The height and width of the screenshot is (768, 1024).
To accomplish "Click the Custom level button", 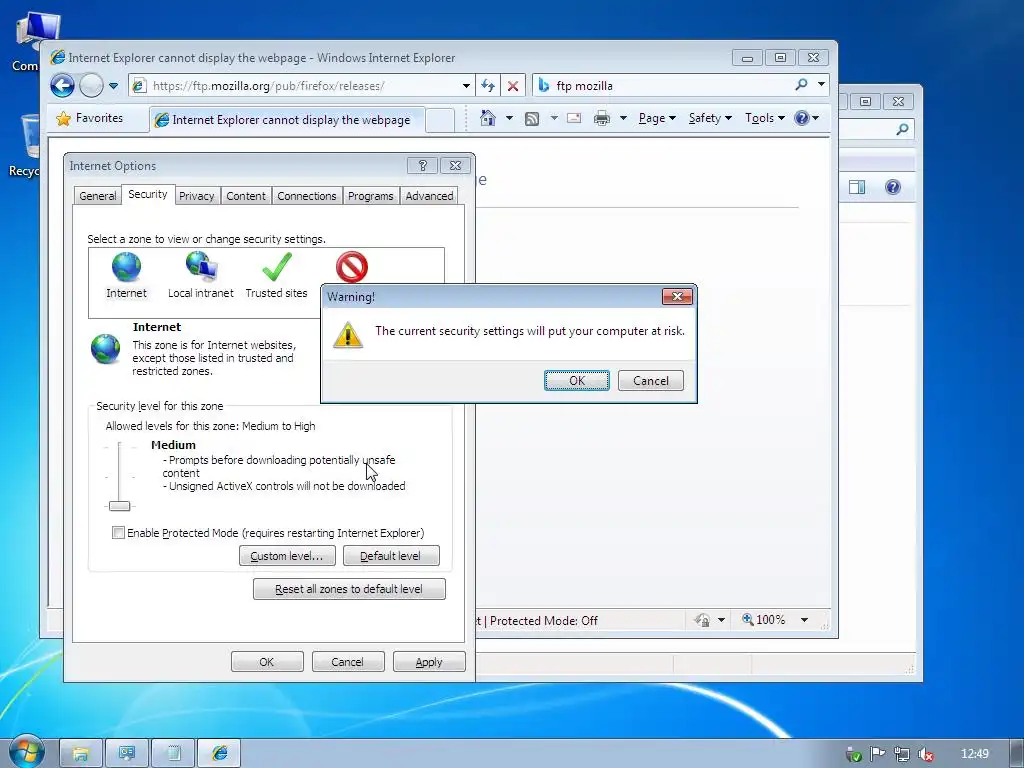I will click(x=287, y=556).
